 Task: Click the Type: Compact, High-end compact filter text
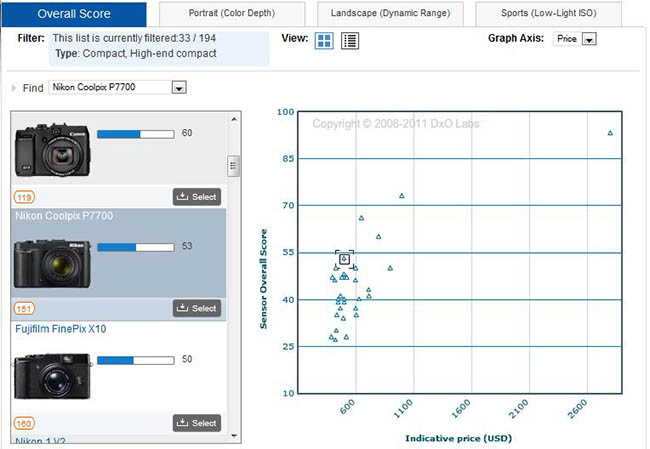point(136,53)
